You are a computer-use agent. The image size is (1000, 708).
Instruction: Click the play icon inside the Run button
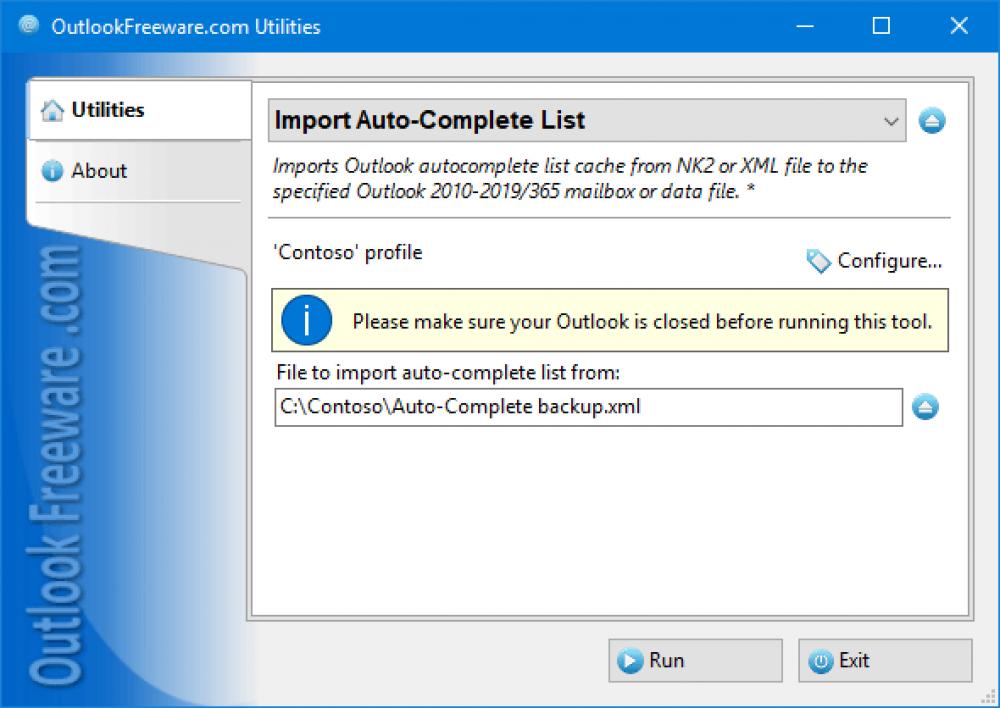pos(630,660)
